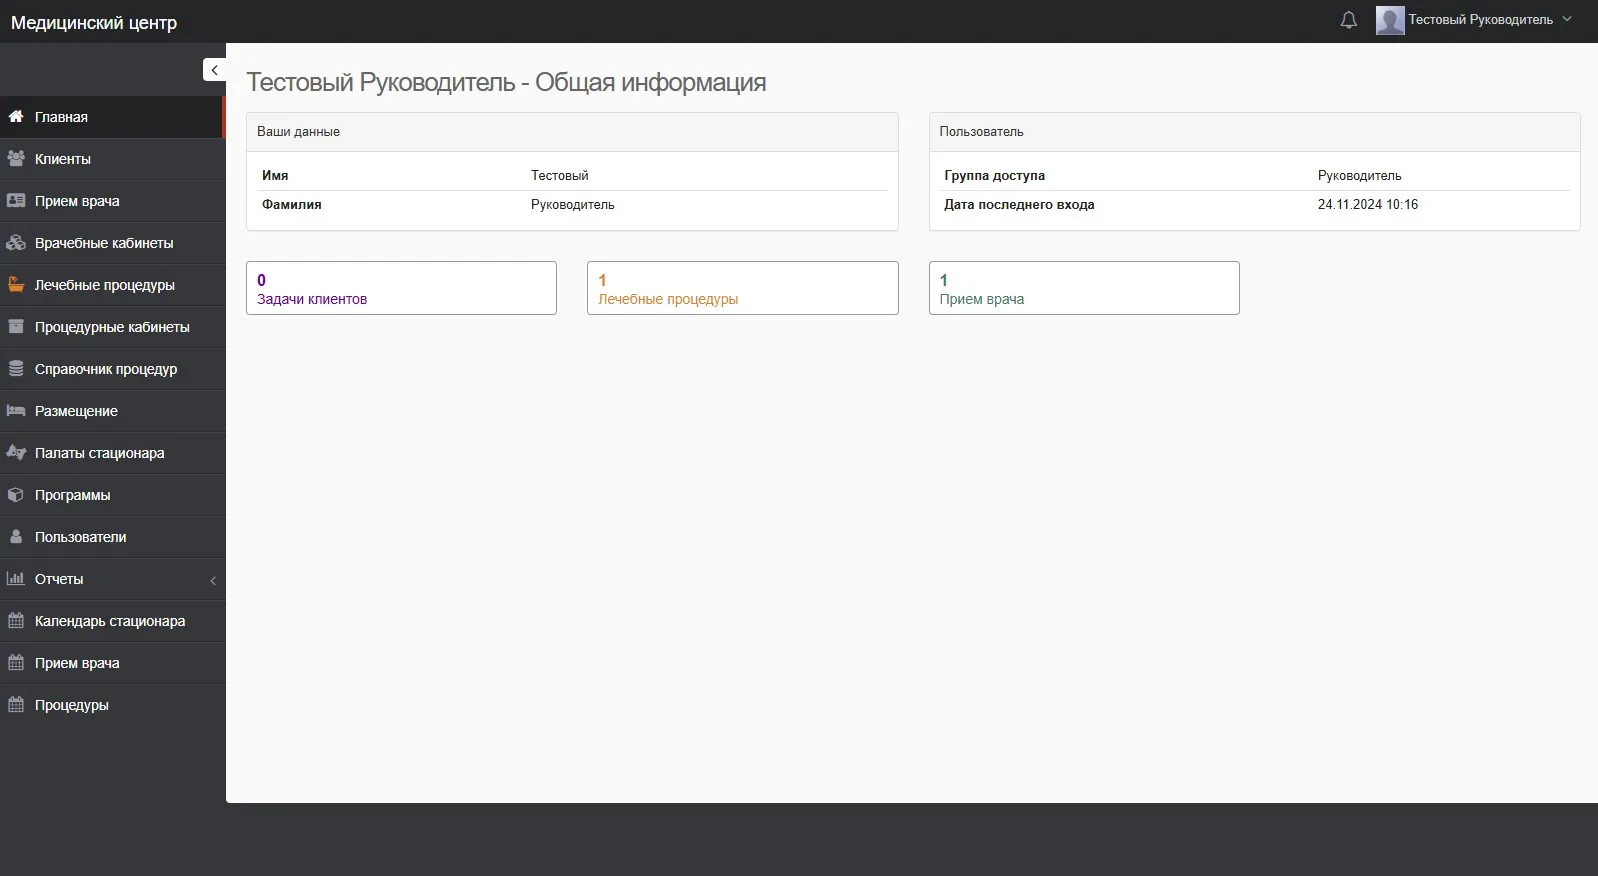Click the Прием врача counter card
The image size is (1598, 876).
1083,288
